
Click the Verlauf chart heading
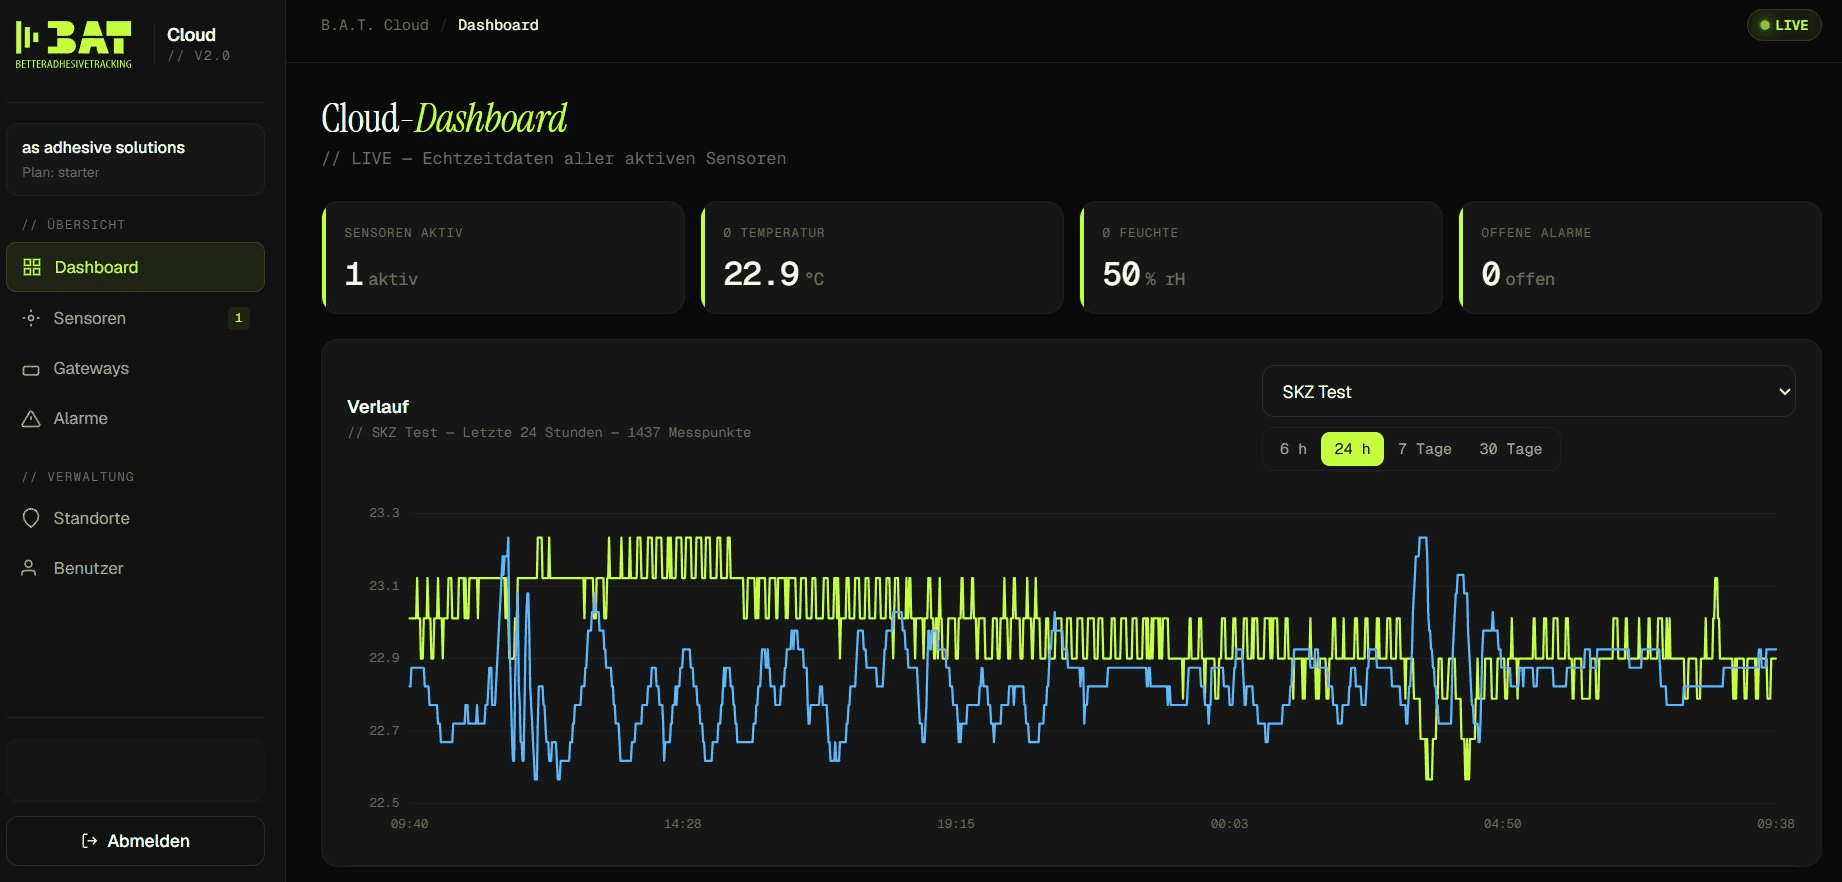[x=378, y=407]
